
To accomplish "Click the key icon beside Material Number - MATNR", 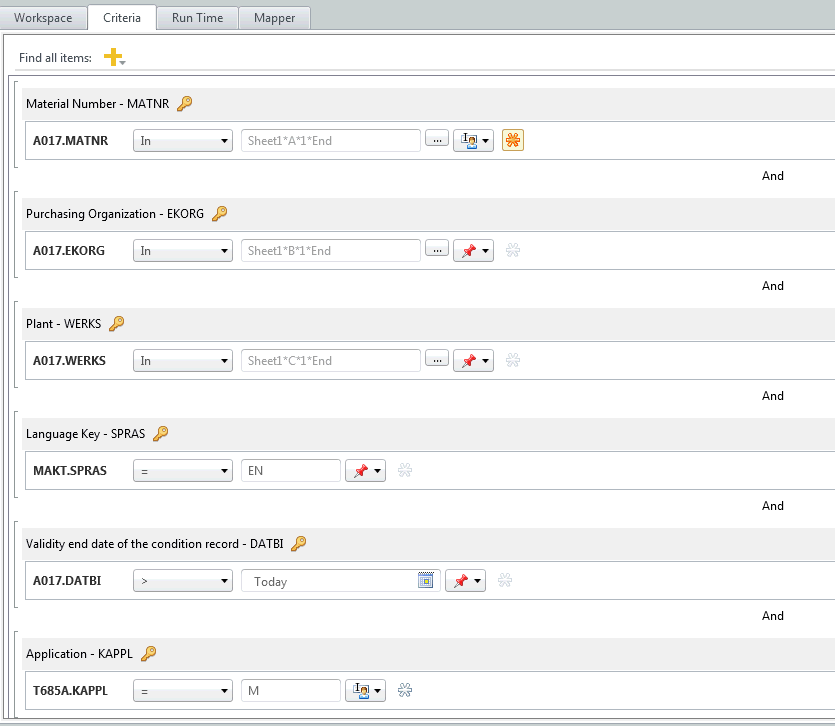I will click(184, 103).
